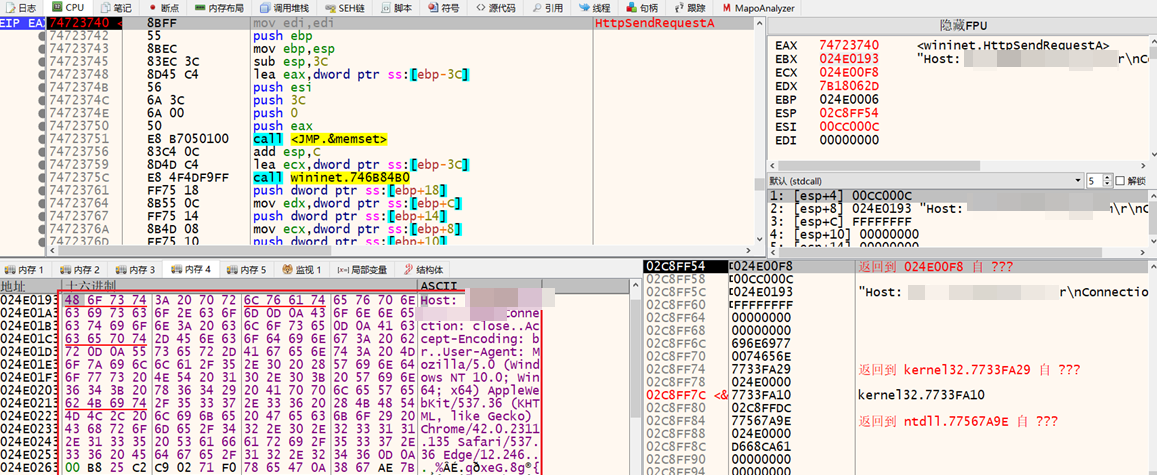Click the 隐藏FPU button
Viewport: 1157px width, 475px height.
click(960, 23)
